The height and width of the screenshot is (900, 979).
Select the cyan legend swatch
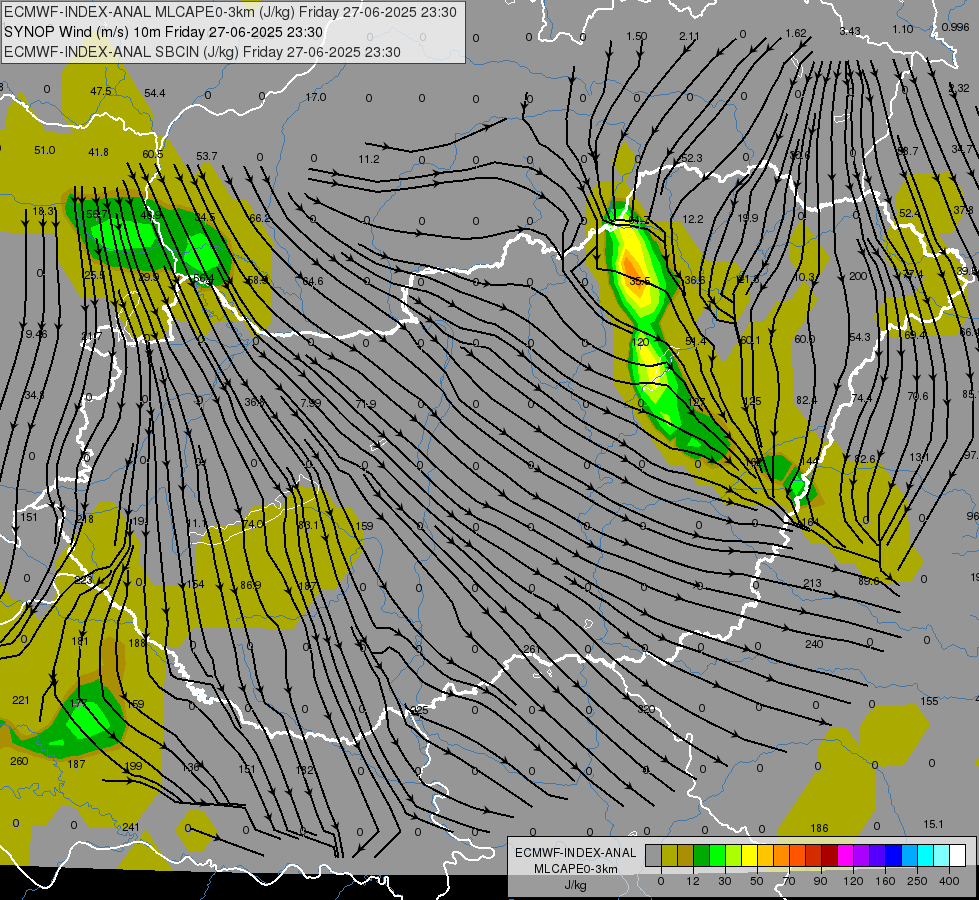pos(927,855)
